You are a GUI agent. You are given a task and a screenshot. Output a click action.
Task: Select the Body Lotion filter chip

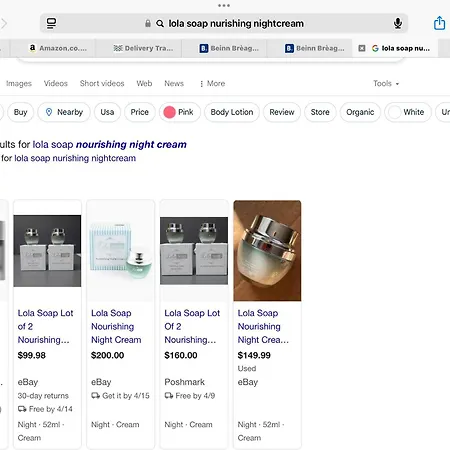click(x=232, y=112)
